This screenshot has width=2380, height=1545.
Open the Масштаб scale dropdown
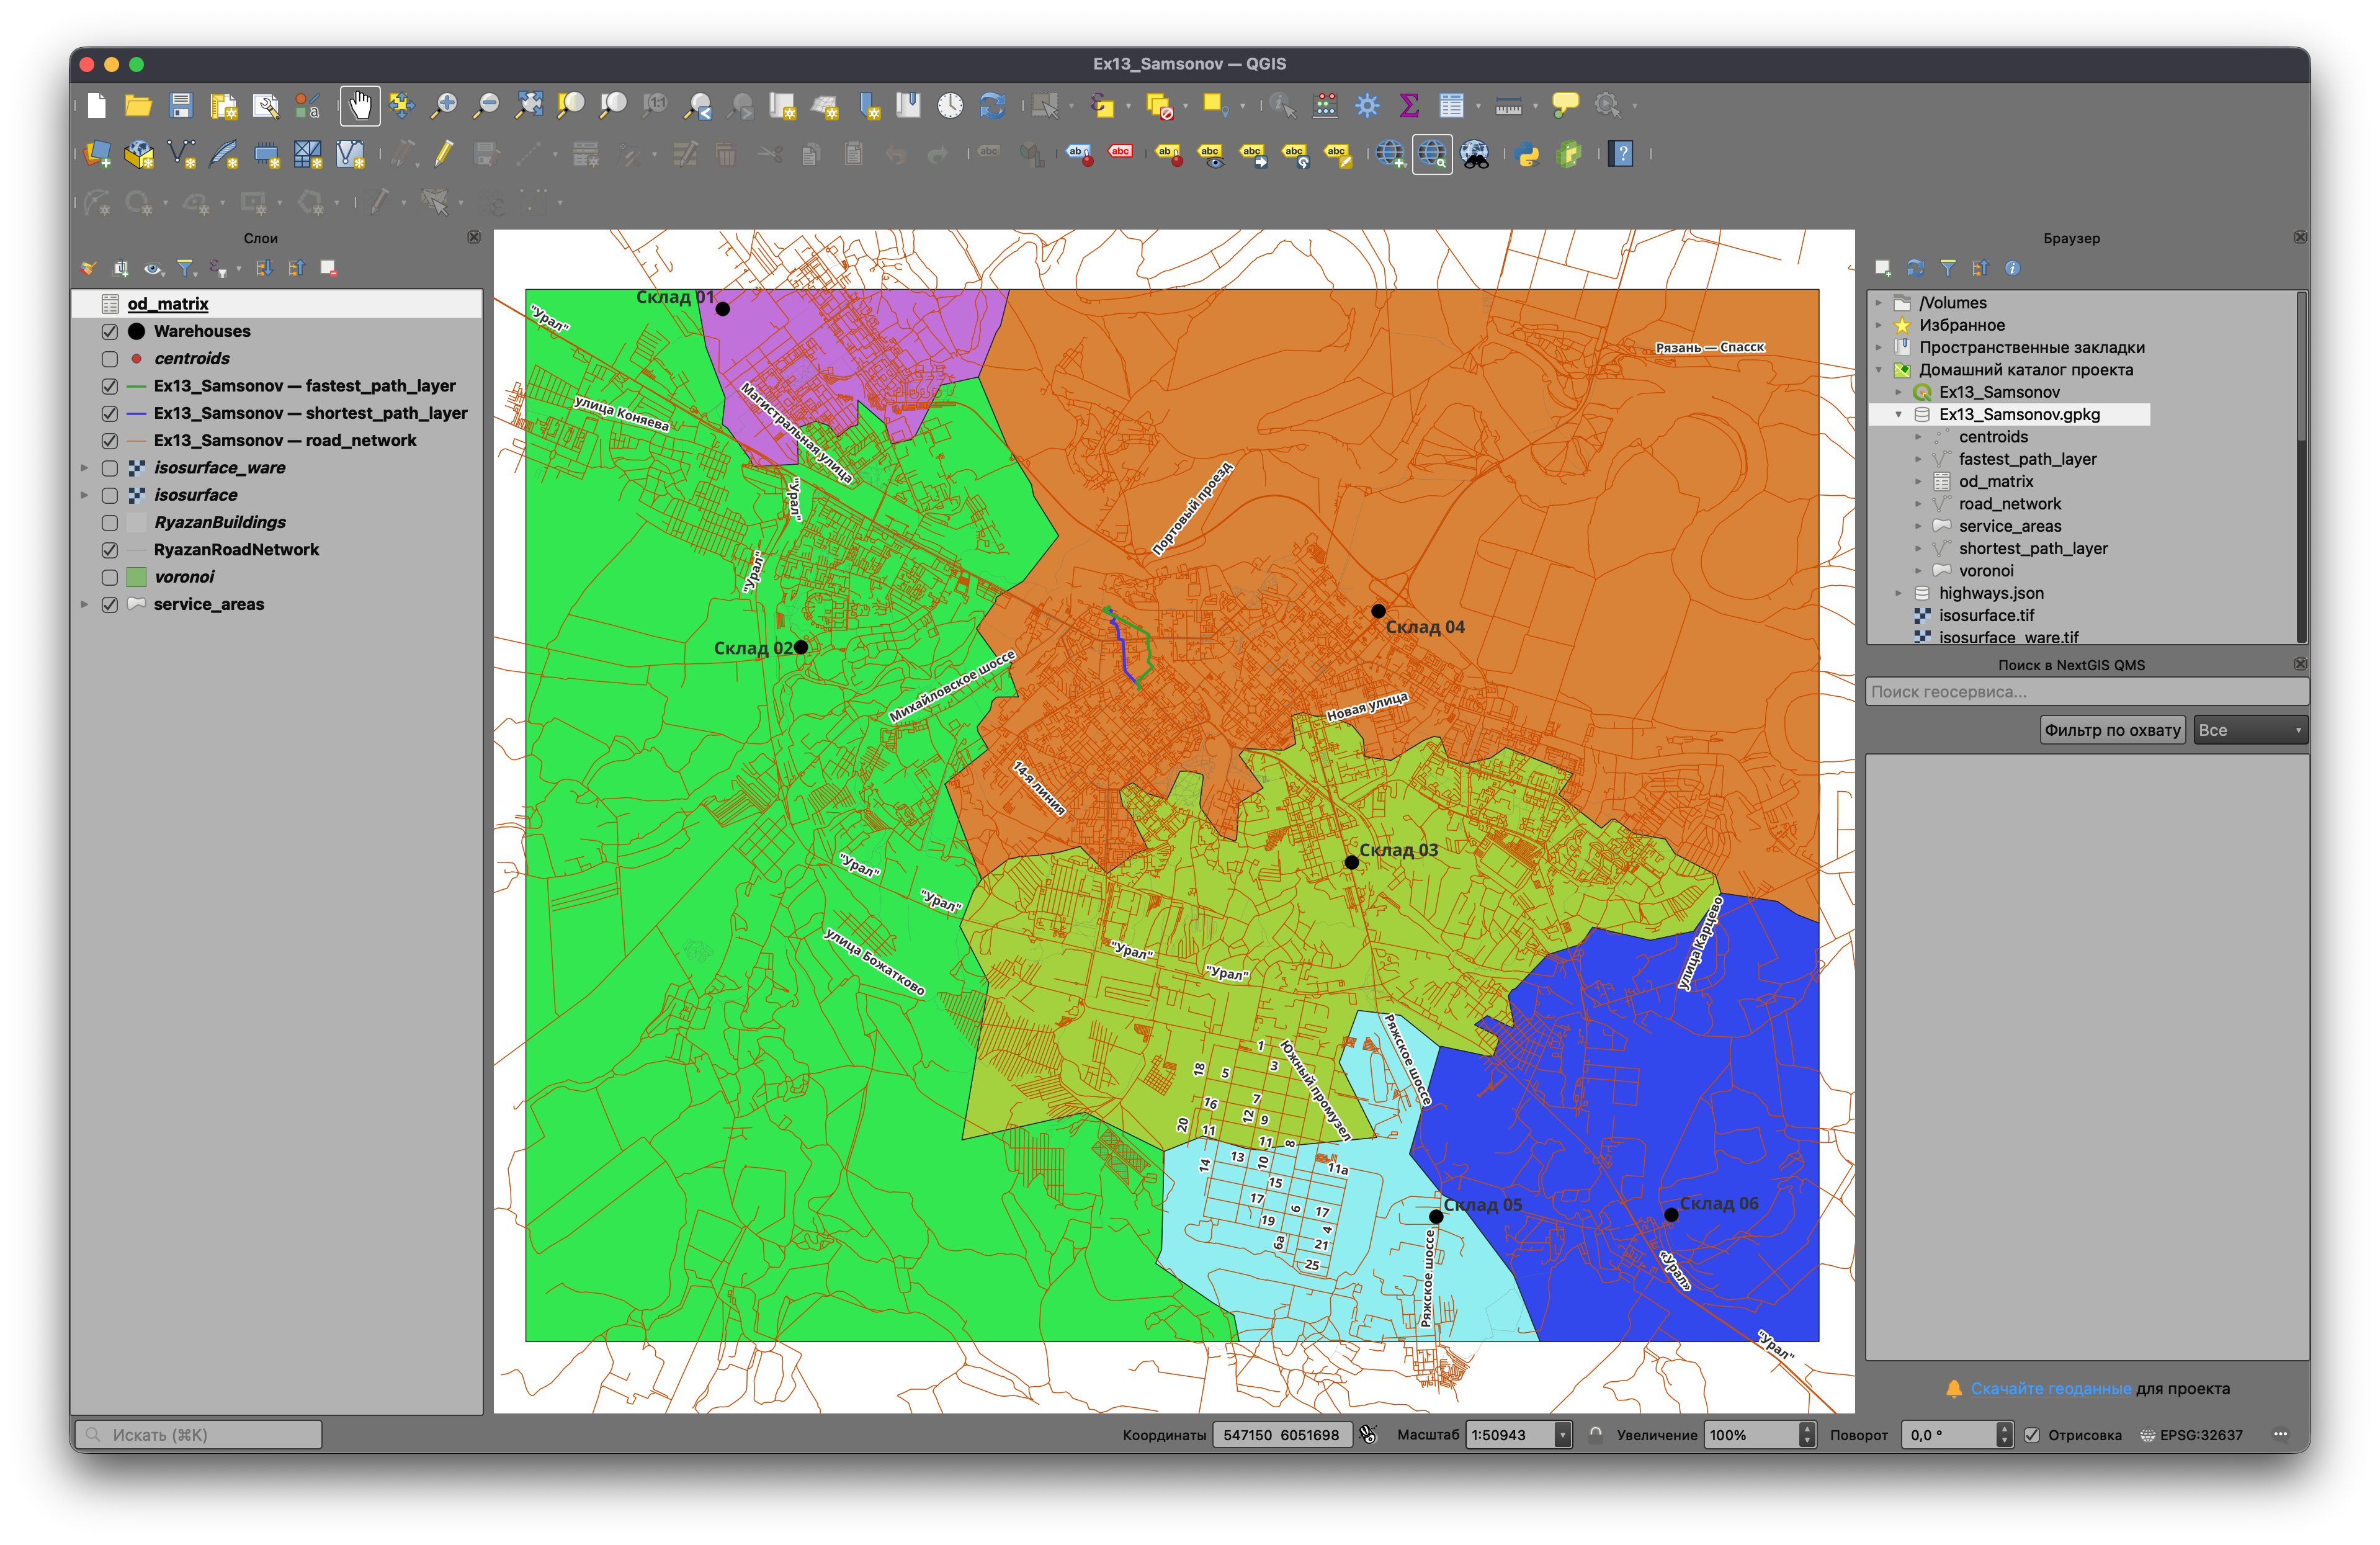point(1562,1435)
